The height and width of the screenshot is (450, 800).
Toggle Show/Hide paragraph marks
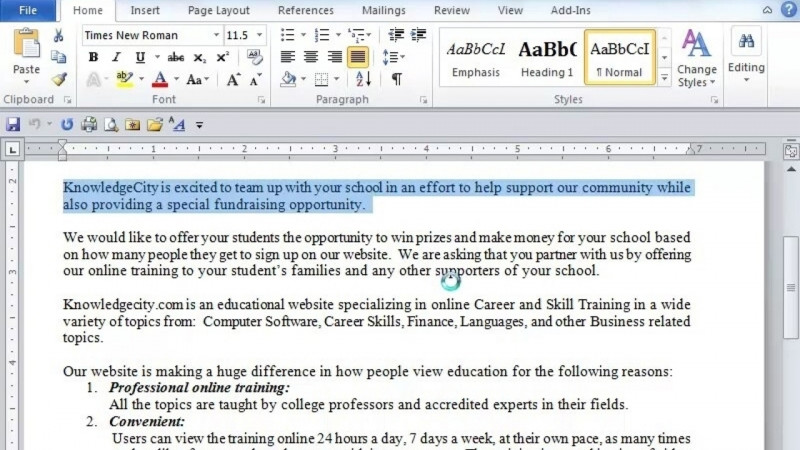[x=396, y=80]
